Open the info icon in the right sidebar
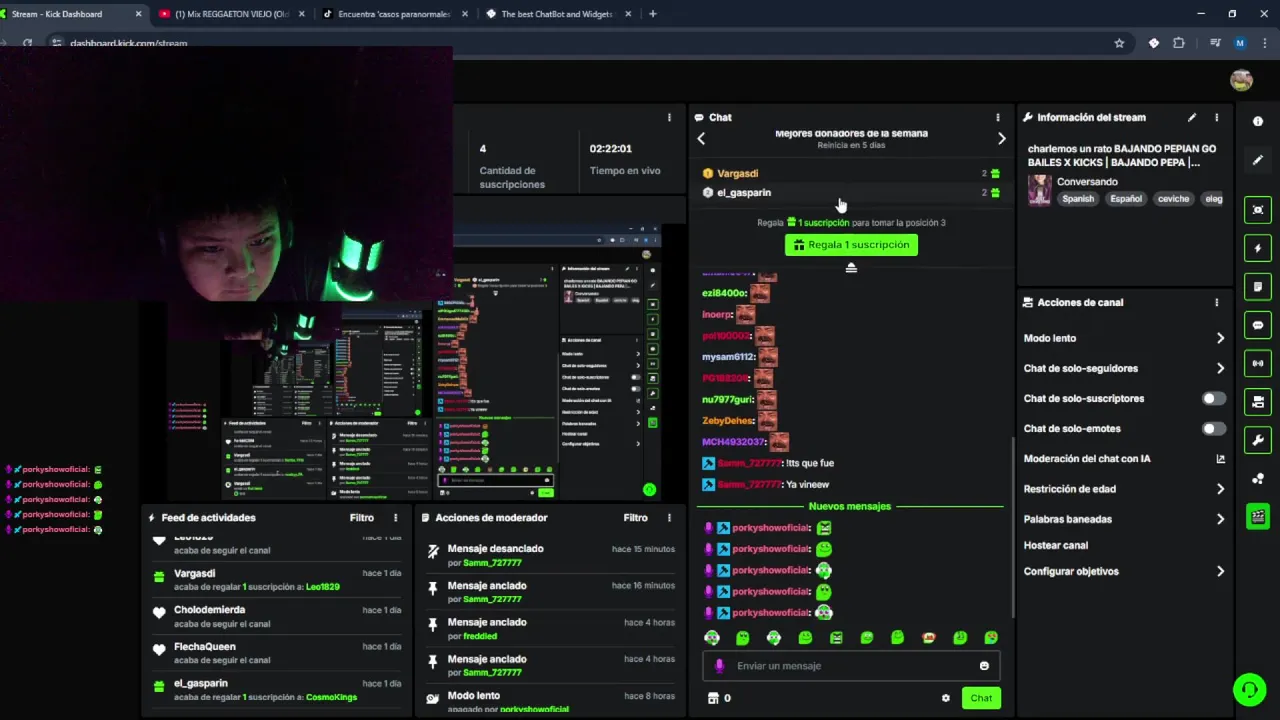This screenshot has width=1280, height=720. pos(1258,121)
